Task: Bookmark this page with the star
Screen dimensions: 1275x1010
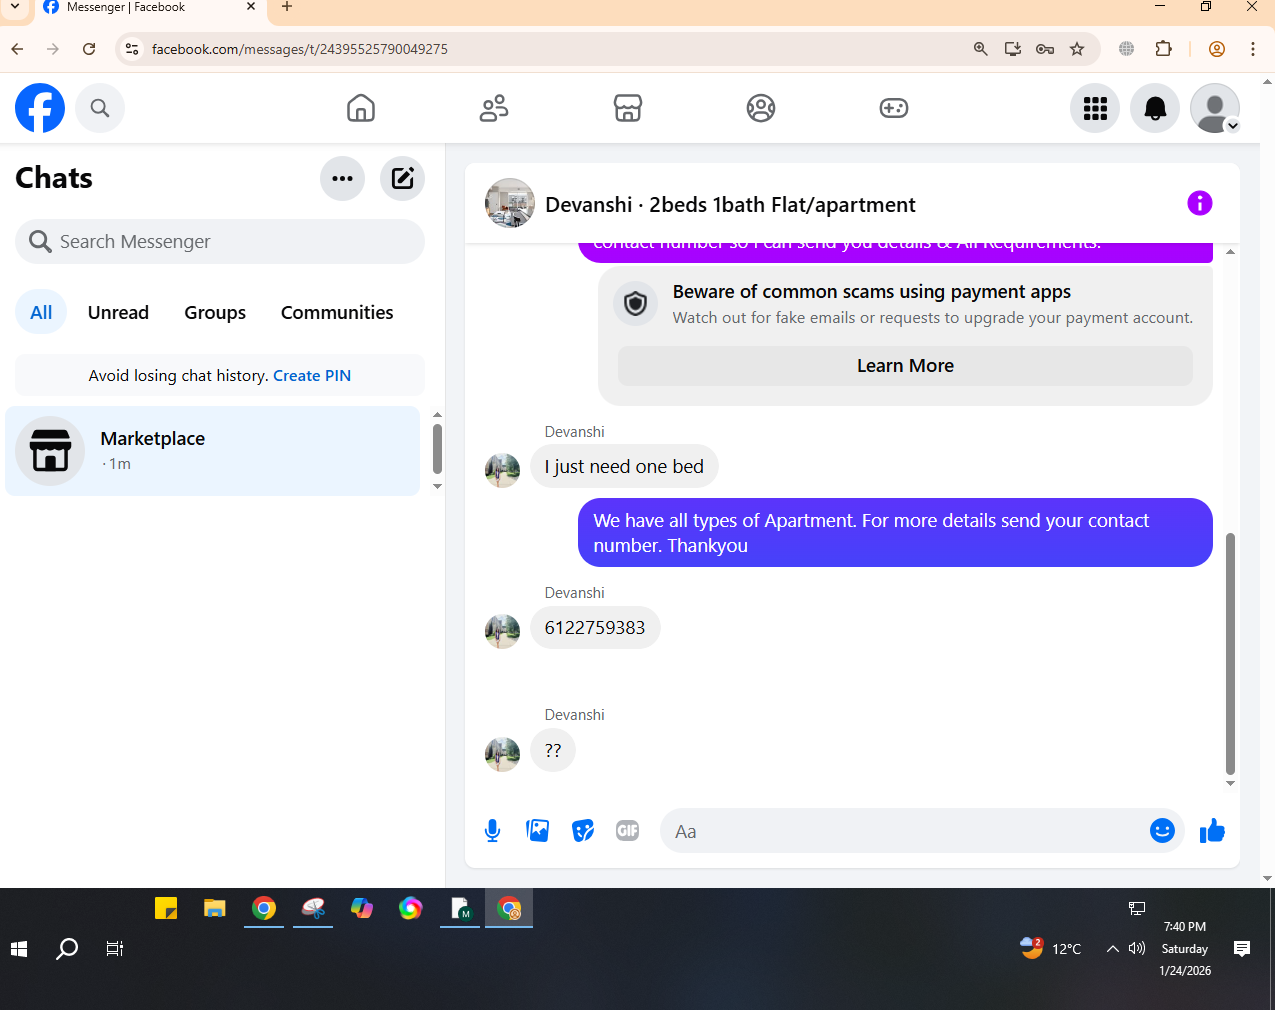Action: click(1077, 49)
